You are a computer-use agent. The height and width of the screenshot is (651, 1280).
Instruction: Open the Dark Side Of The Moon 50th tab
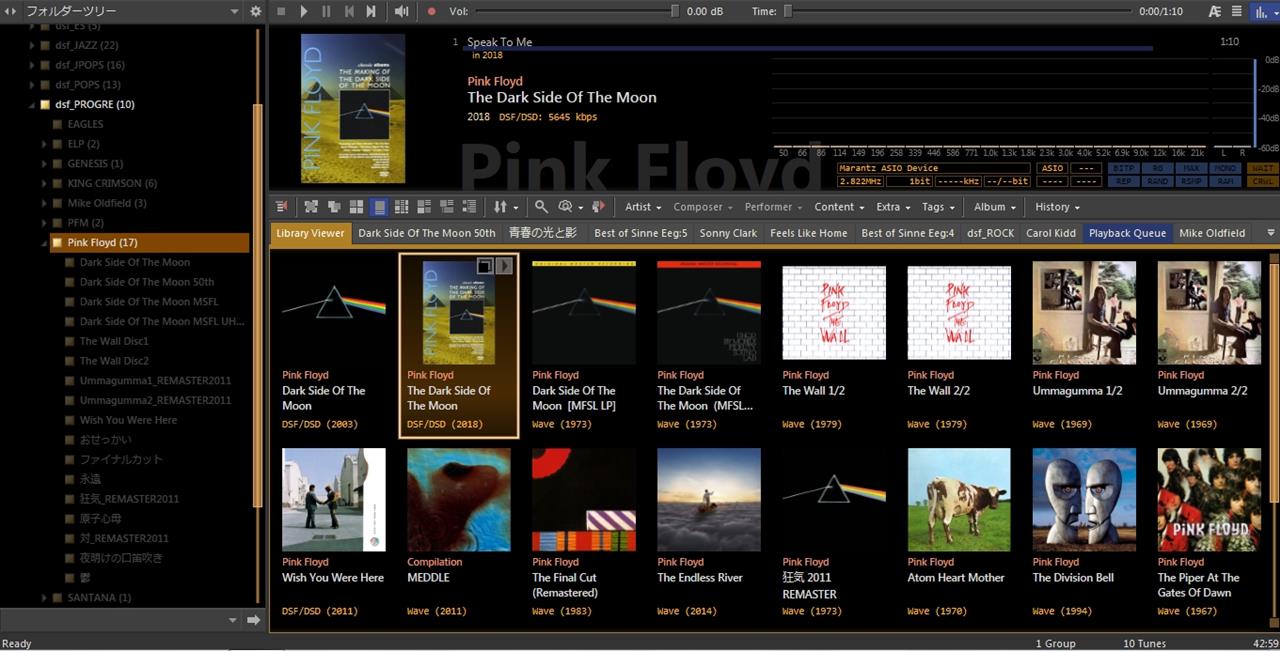pos(427,233)
